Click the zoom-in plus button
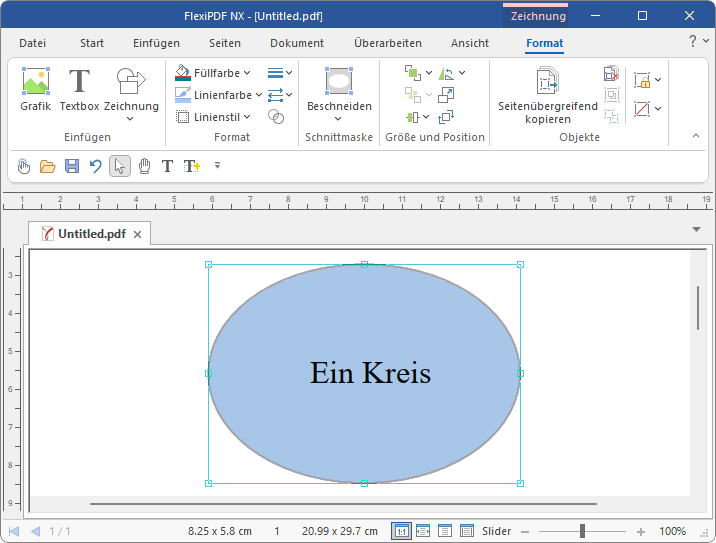Image resolution: width=716 pixels, height=543 pixels. coord(641,531)
